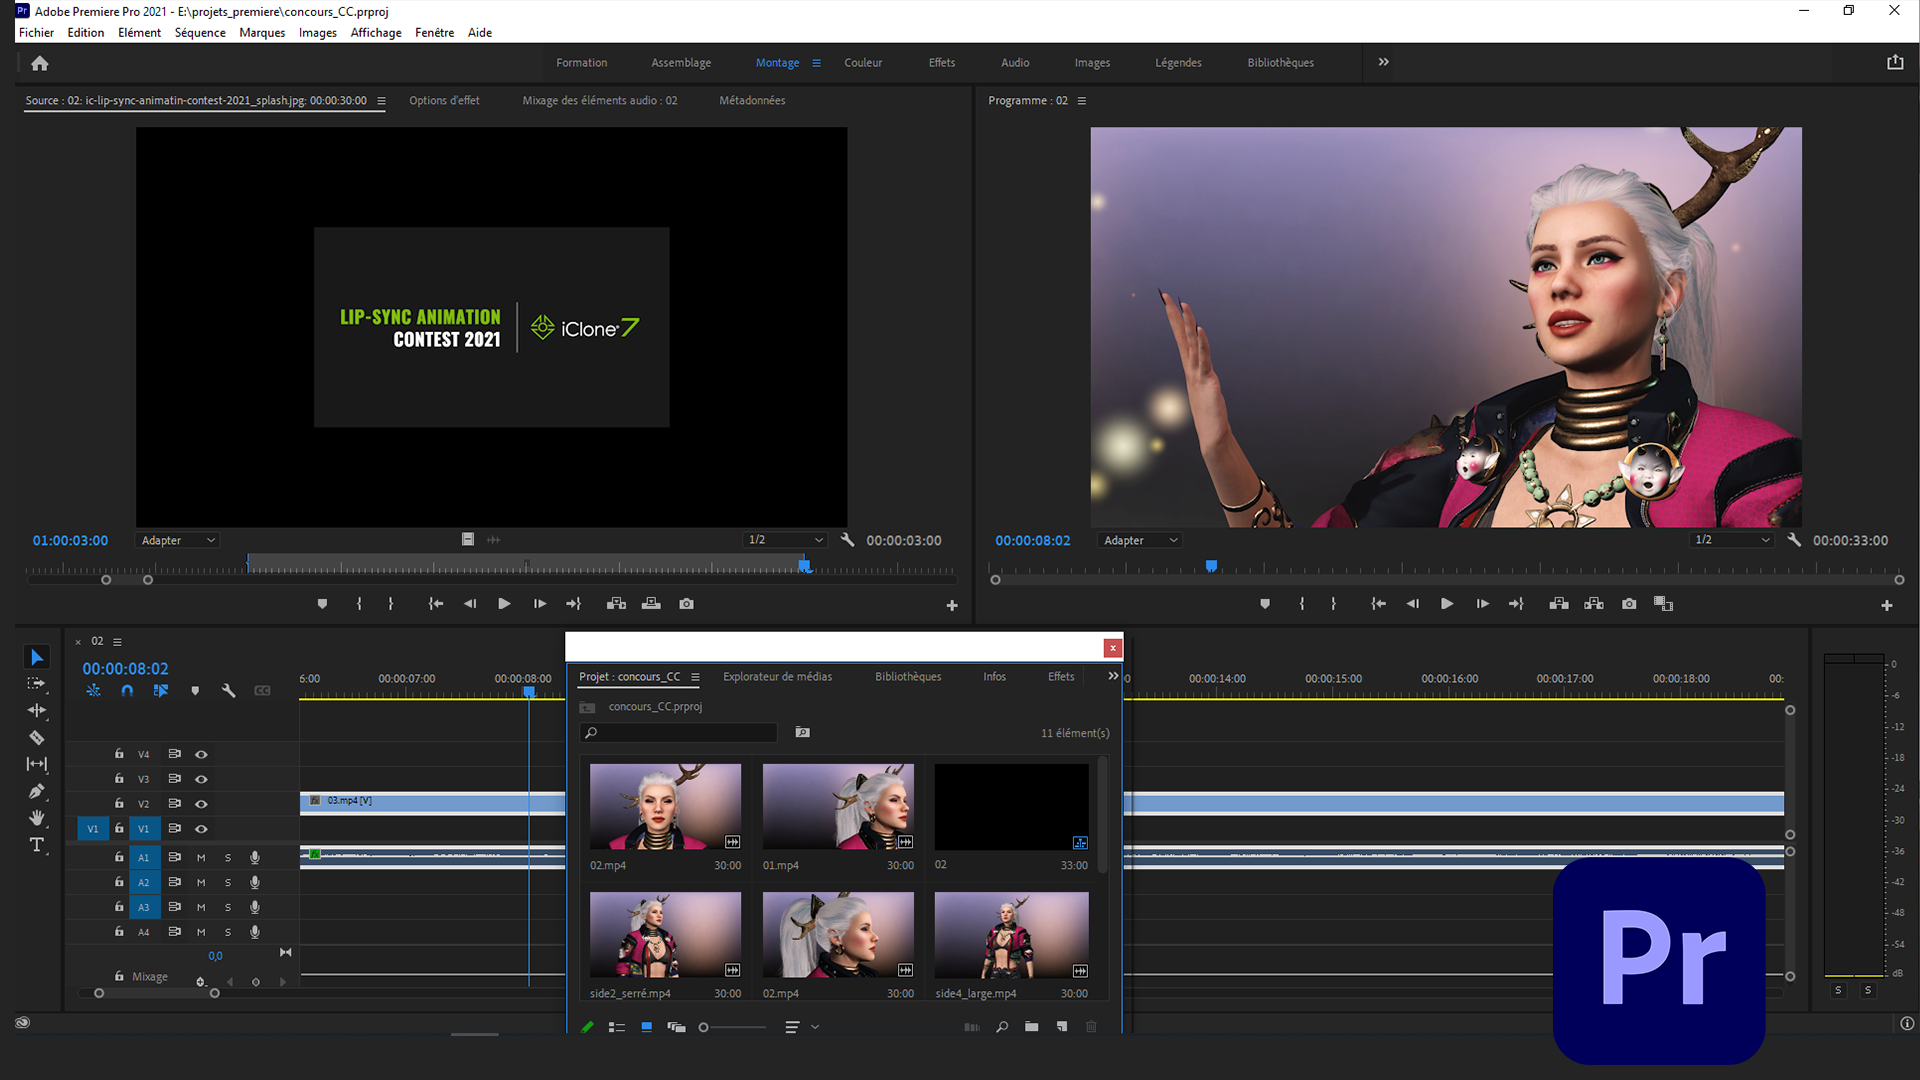Mute audio track A1
1920x1080 pixels.
[201, 857]
